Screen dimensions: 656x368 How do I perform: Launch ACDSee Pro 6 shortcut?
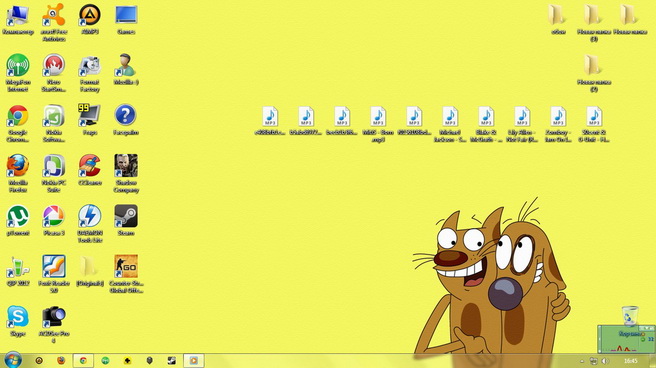tap(54, 324)
